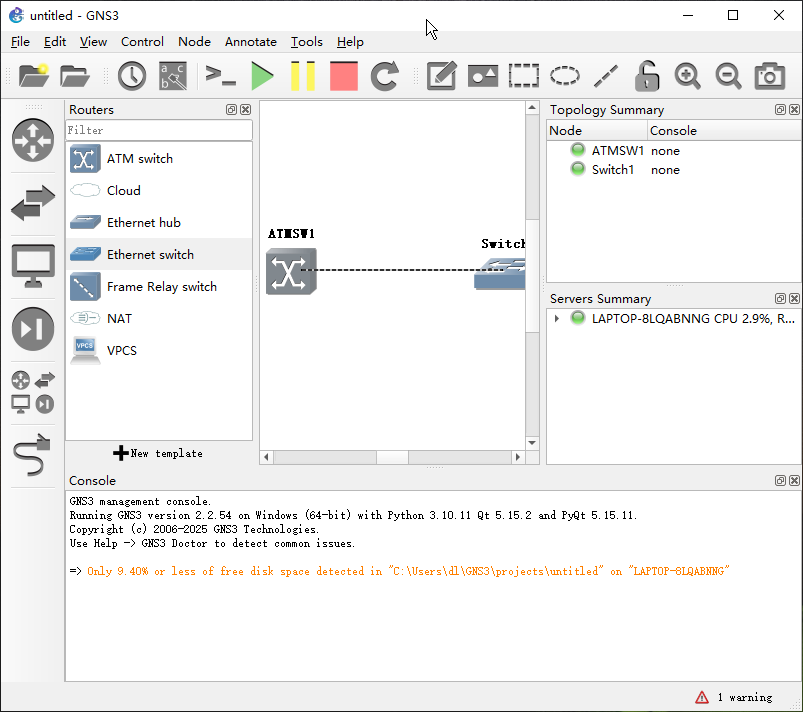Click canvas horizontal scrollbar right arrow
This screenshot has width=803, height=712.
(x=518, y=457)
